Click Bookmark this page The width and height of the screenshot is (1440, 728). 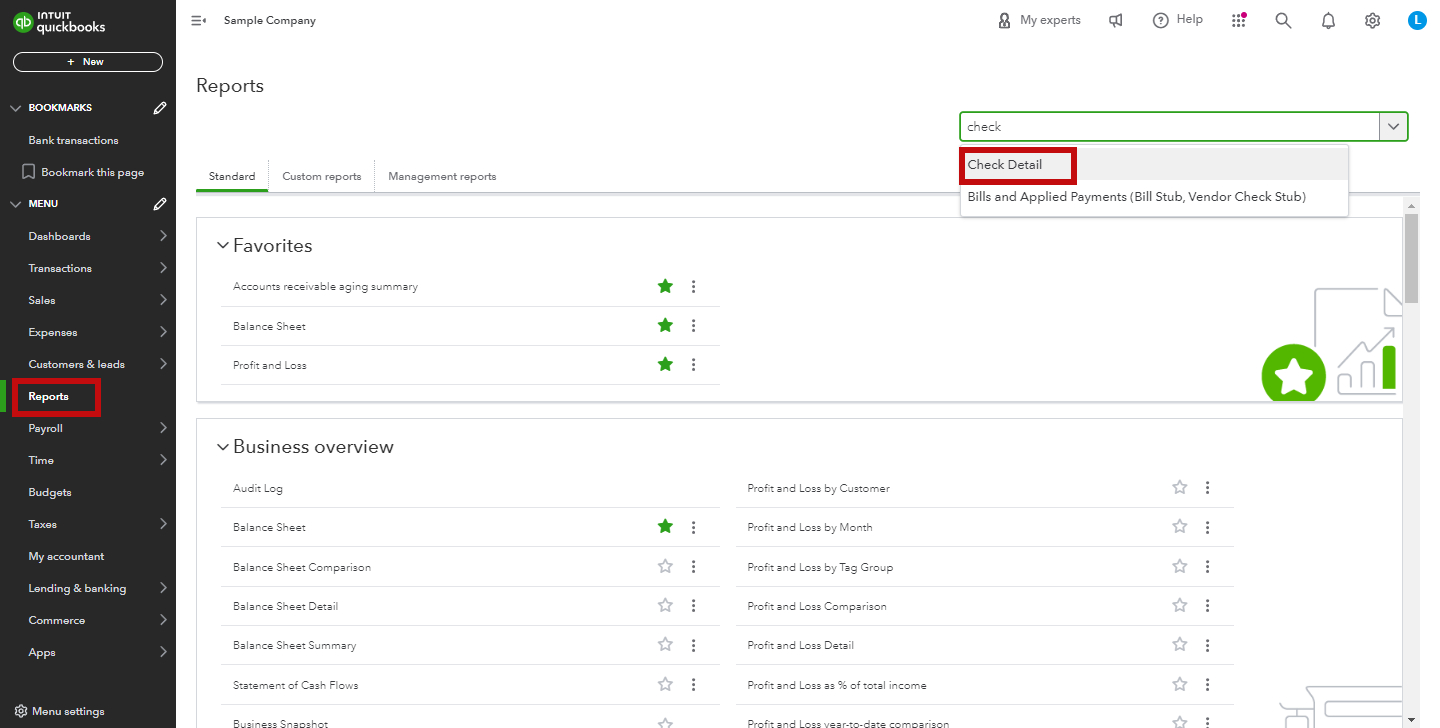click(83, 172)
